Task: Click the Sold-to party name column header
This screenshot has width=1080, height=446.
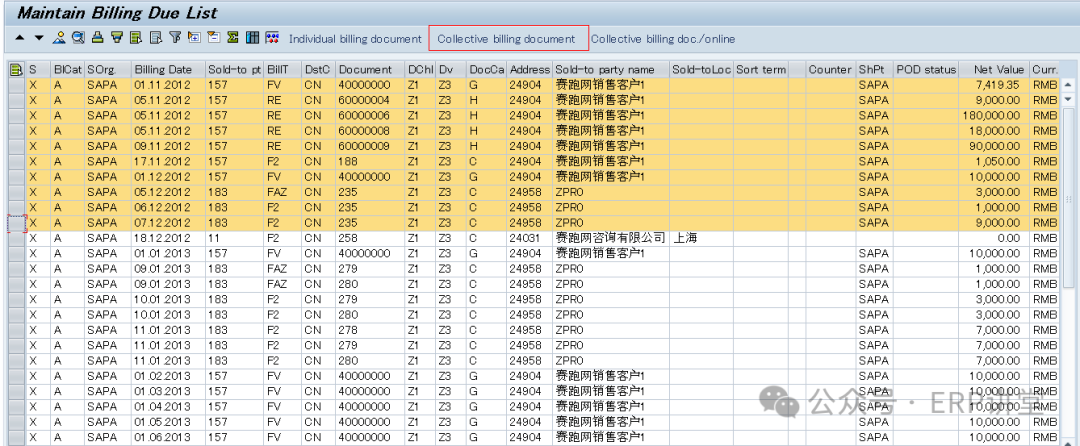Action: tap(605, 70)
